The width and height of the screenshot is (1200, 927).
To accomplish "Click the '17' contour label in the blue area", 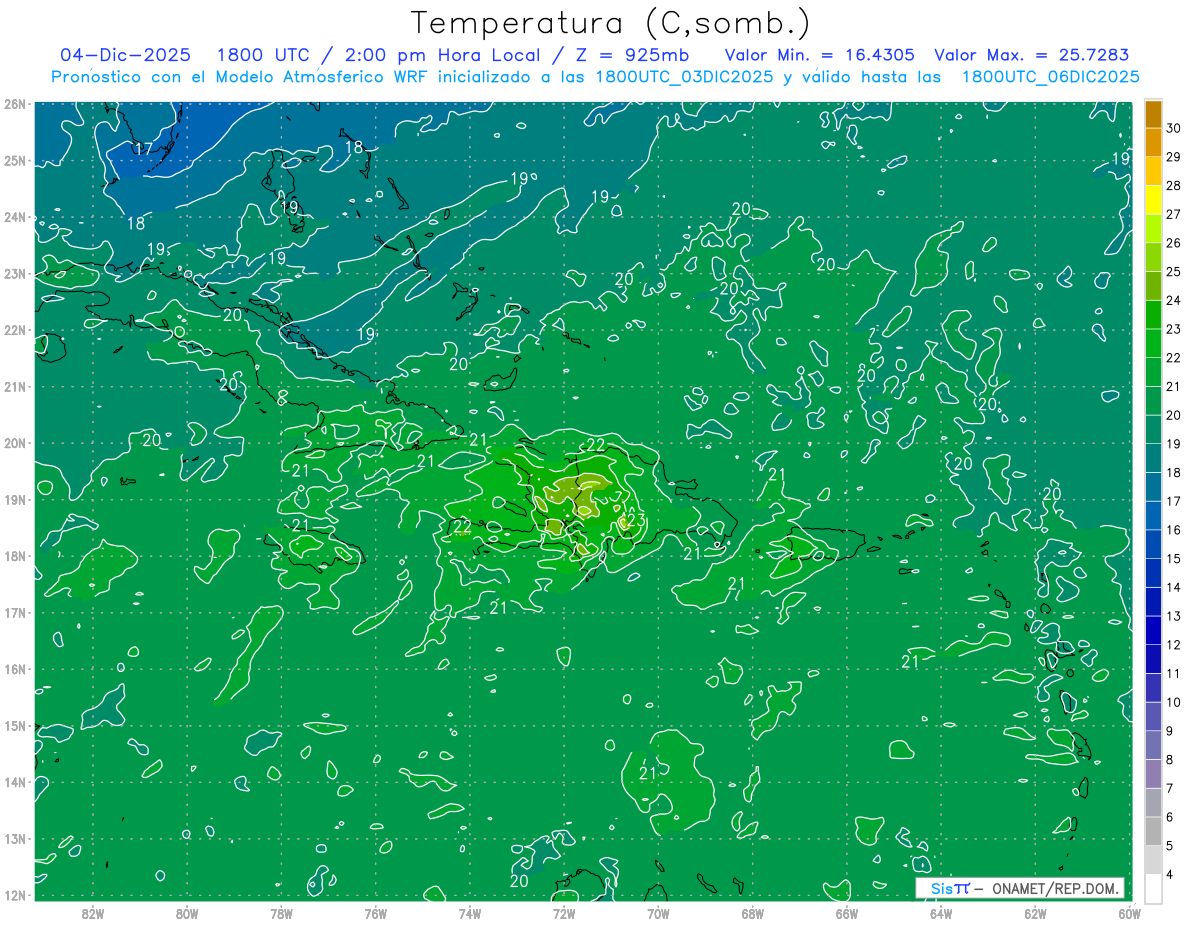I will click(x=143, y=148).
